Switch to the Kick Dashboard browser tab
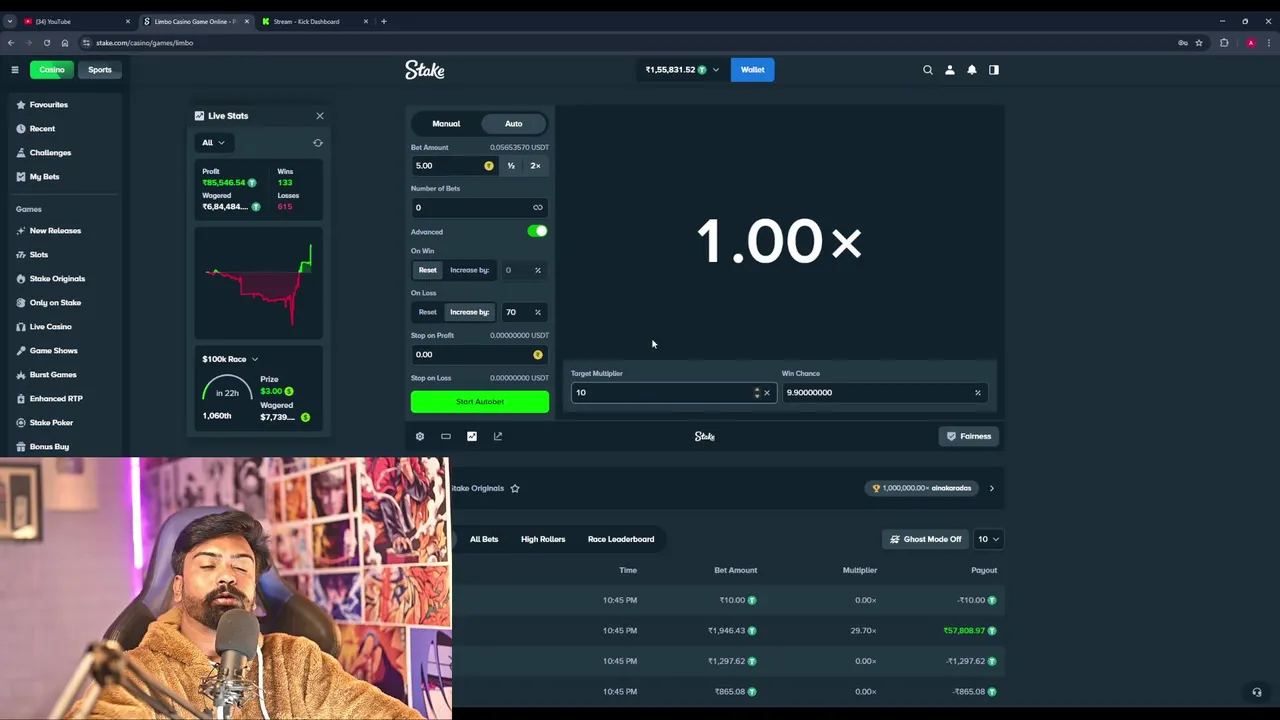Image resolution: width=1280 pixels, height=720 pixels. [315, 21]
